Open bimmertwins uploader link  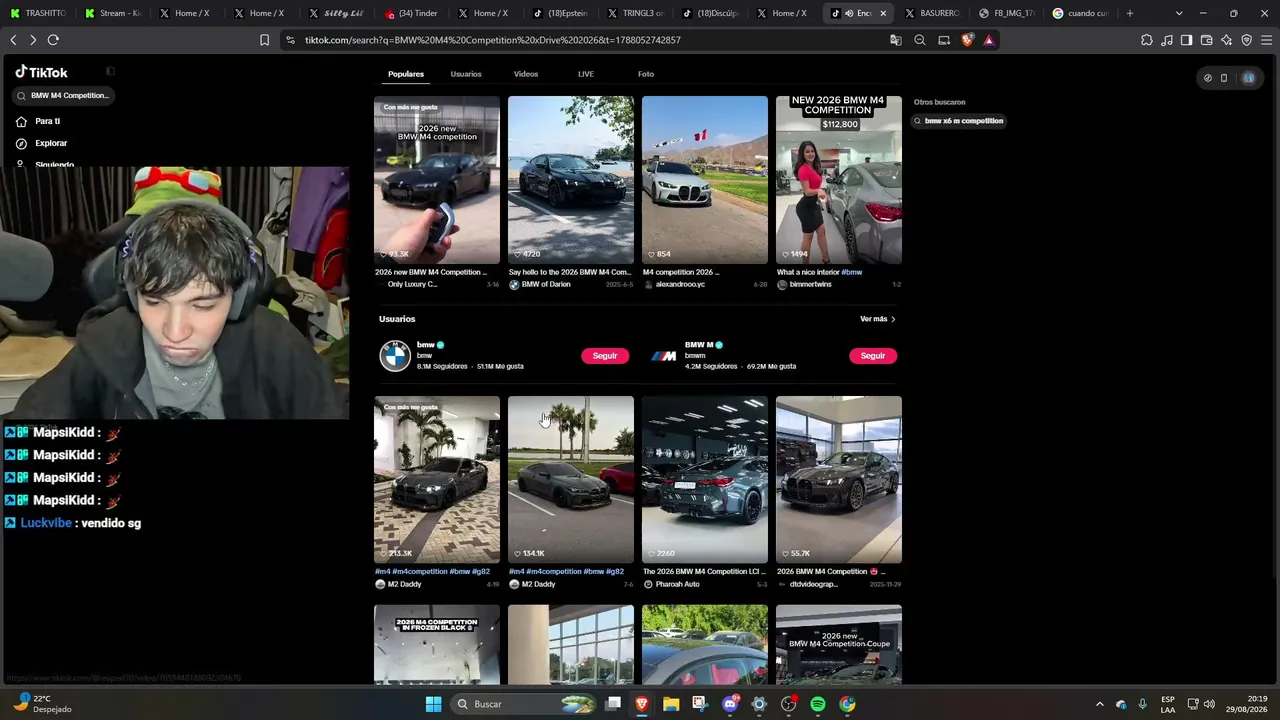[x=810, y=285]
